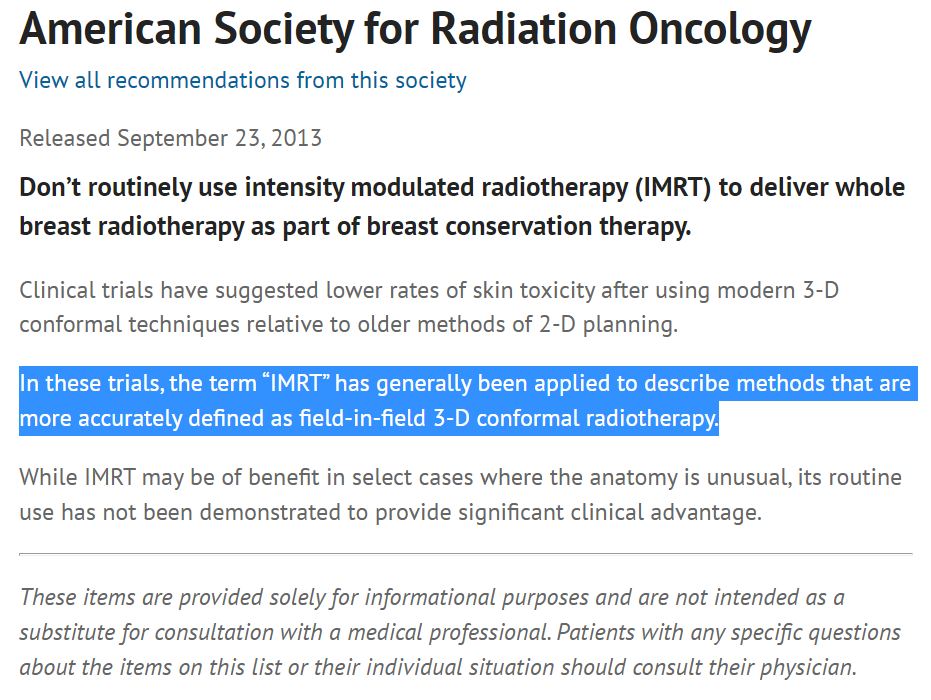Click the italic disclaimer starting 'These items are provided'
Viewport: 931px width, 700px height.
pos(460,632)
